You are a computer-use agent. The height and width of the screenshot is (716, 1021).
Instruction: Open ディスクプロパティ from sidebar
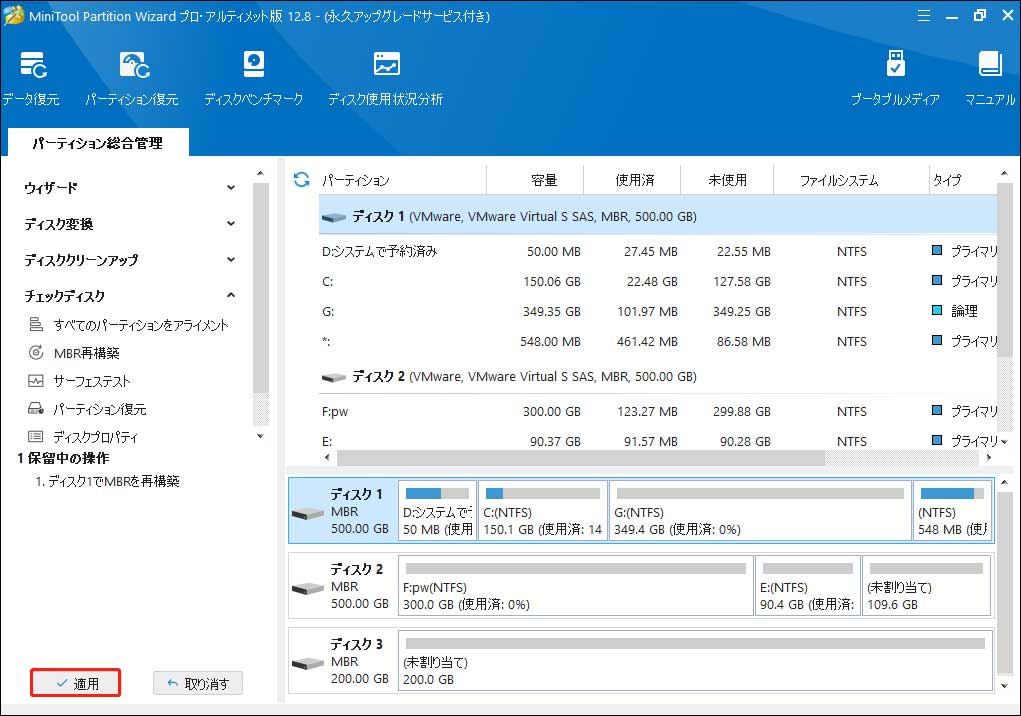[x=83, y=437]
